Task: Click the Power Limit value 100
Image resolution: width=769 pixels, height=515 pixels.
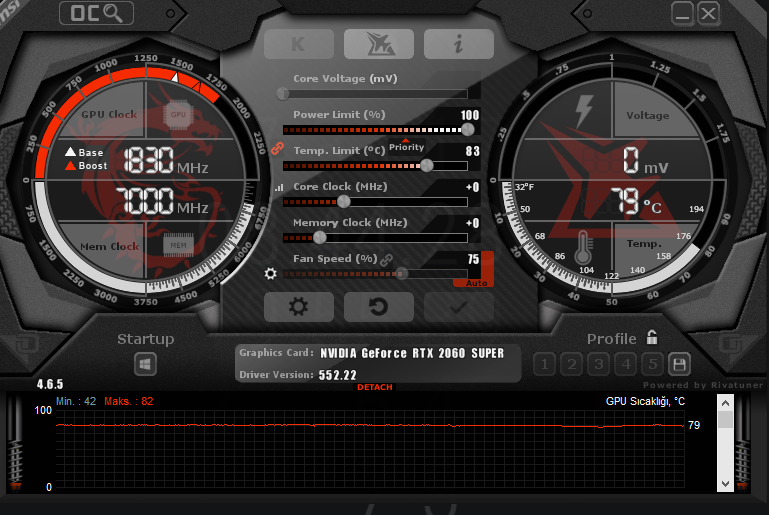Action: click(x=470, y=115)
